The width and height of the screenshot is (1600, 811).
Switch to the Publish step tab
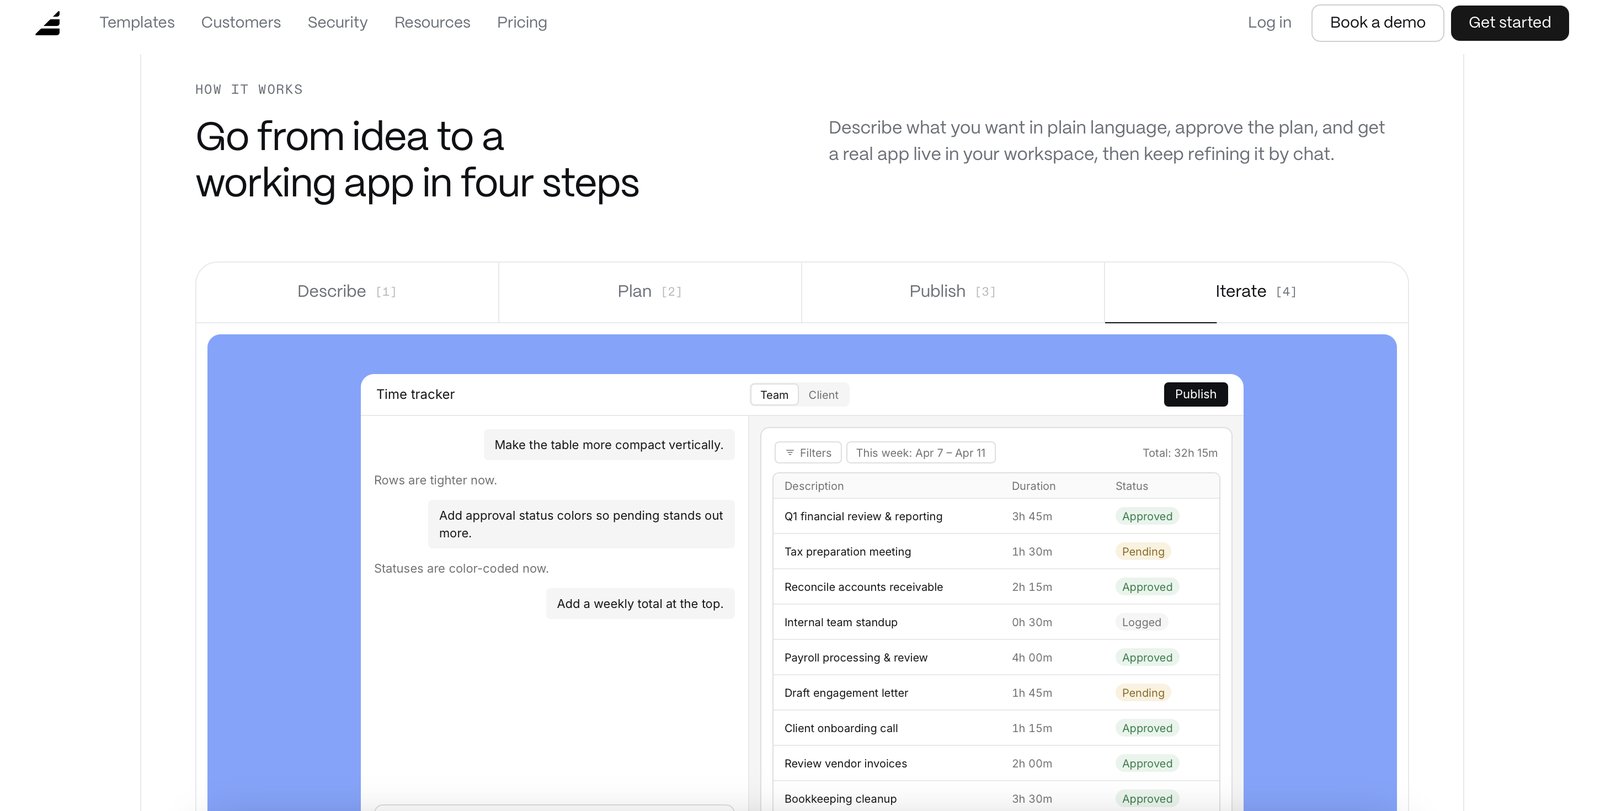click(x=953, y=292)
